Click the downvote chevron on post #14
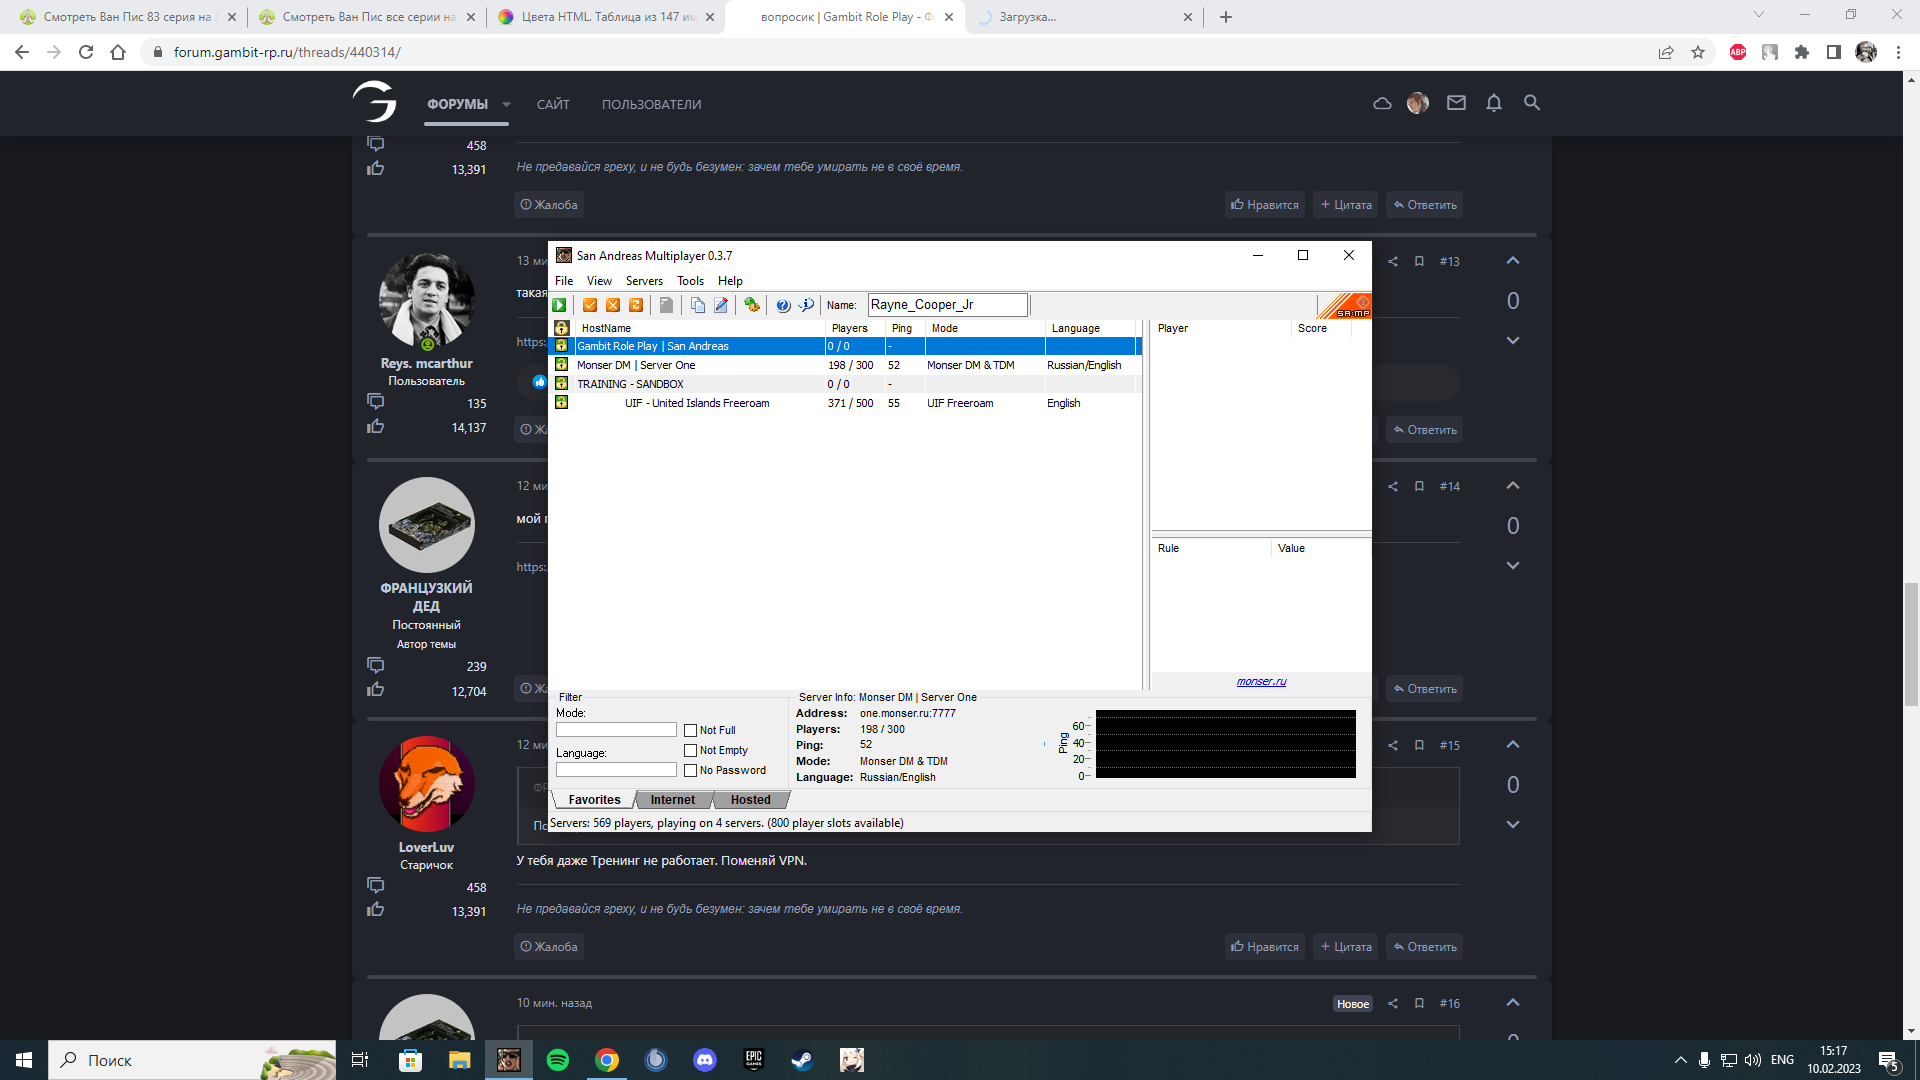This screenshot has height=1080, width=1920. [1512, 566]
